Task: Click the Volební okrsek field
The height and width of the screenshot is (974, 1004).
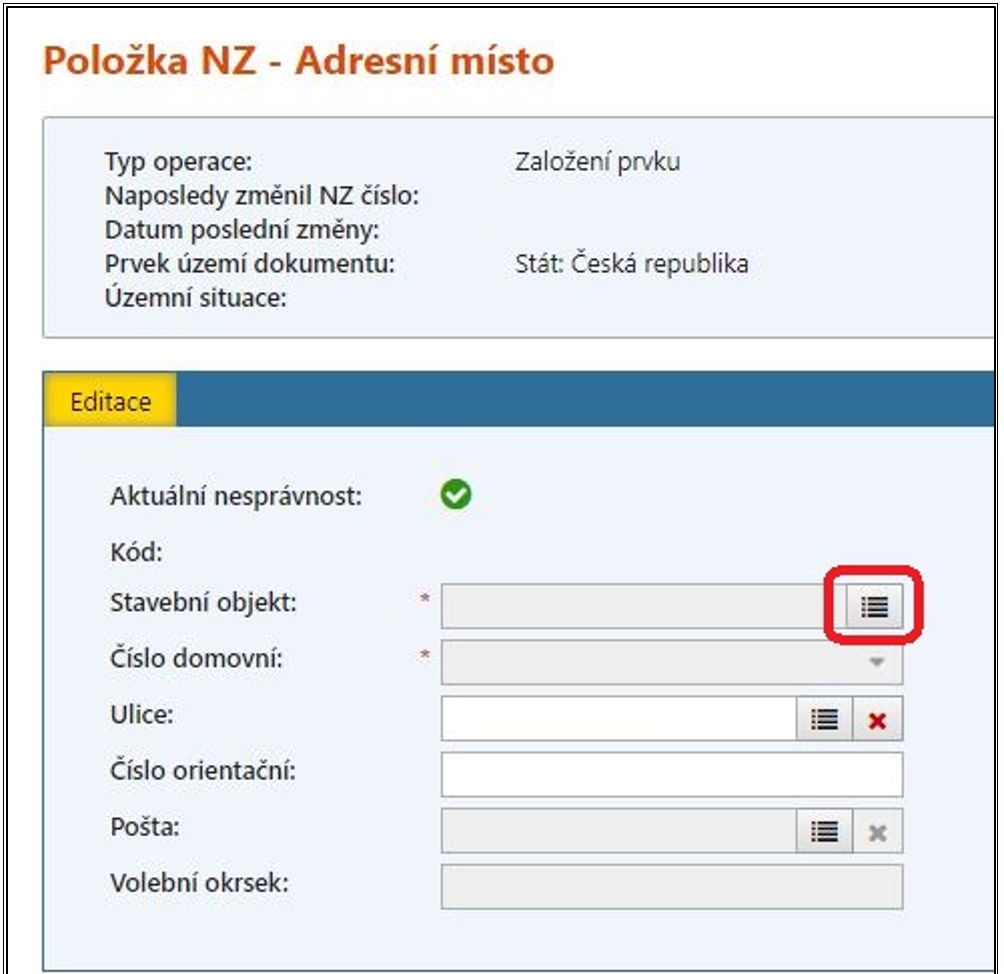Action: 671,886
